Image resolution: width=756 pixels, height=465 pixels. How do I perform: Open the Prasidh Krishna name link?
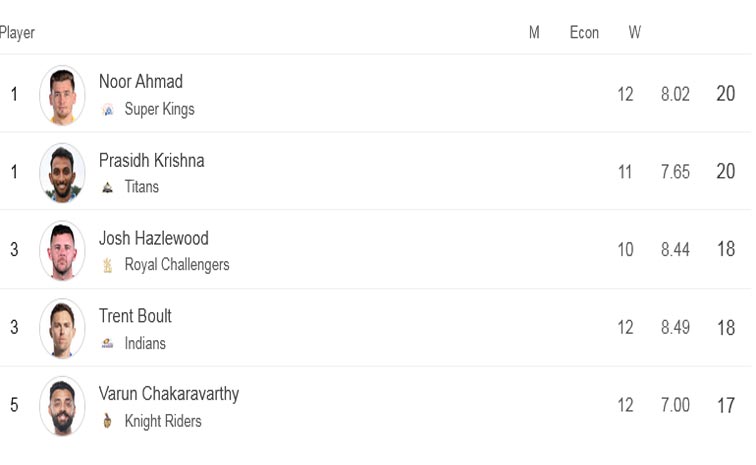coord(151,160)
